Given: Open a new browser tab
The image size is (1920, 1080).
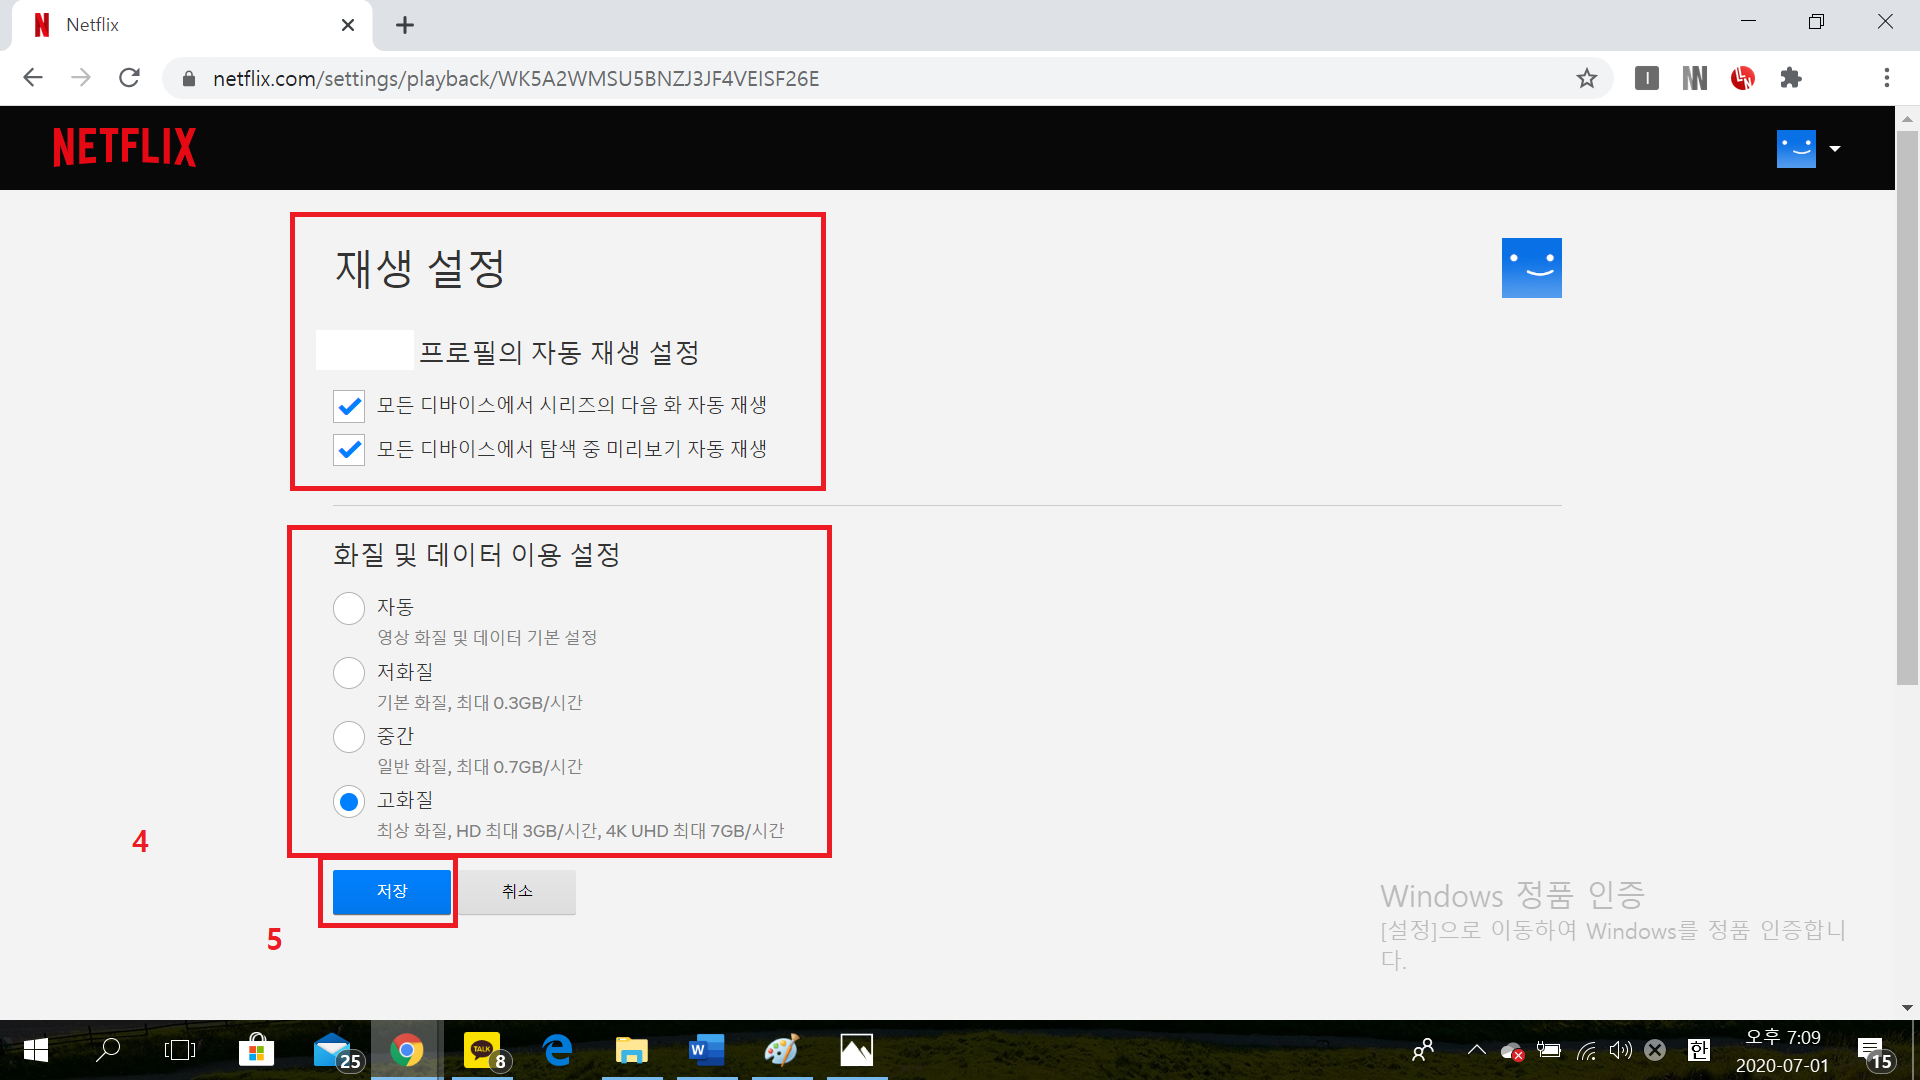Looking at the screenshot, I should tap(405, 25).
